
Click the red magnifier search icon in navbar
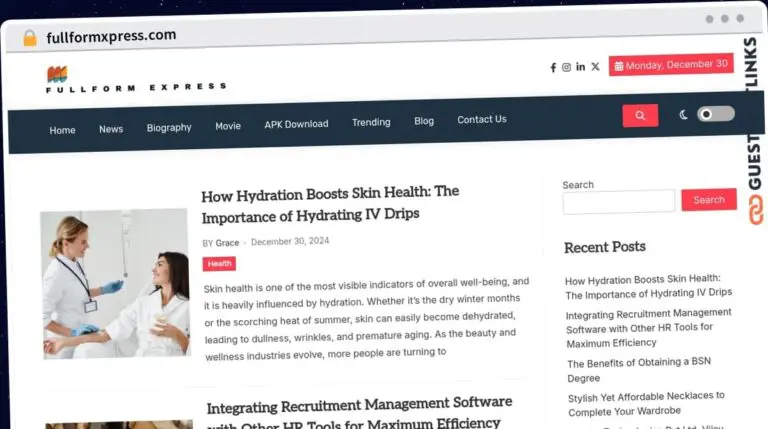click(640, 115)
